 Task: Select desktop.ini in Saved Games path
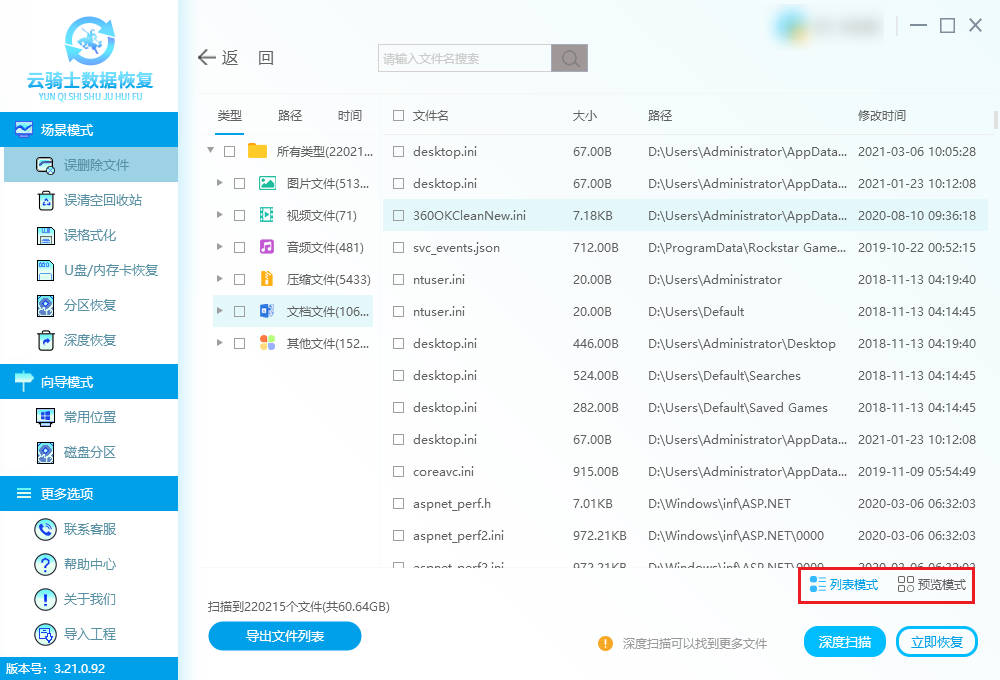point(686,408)
